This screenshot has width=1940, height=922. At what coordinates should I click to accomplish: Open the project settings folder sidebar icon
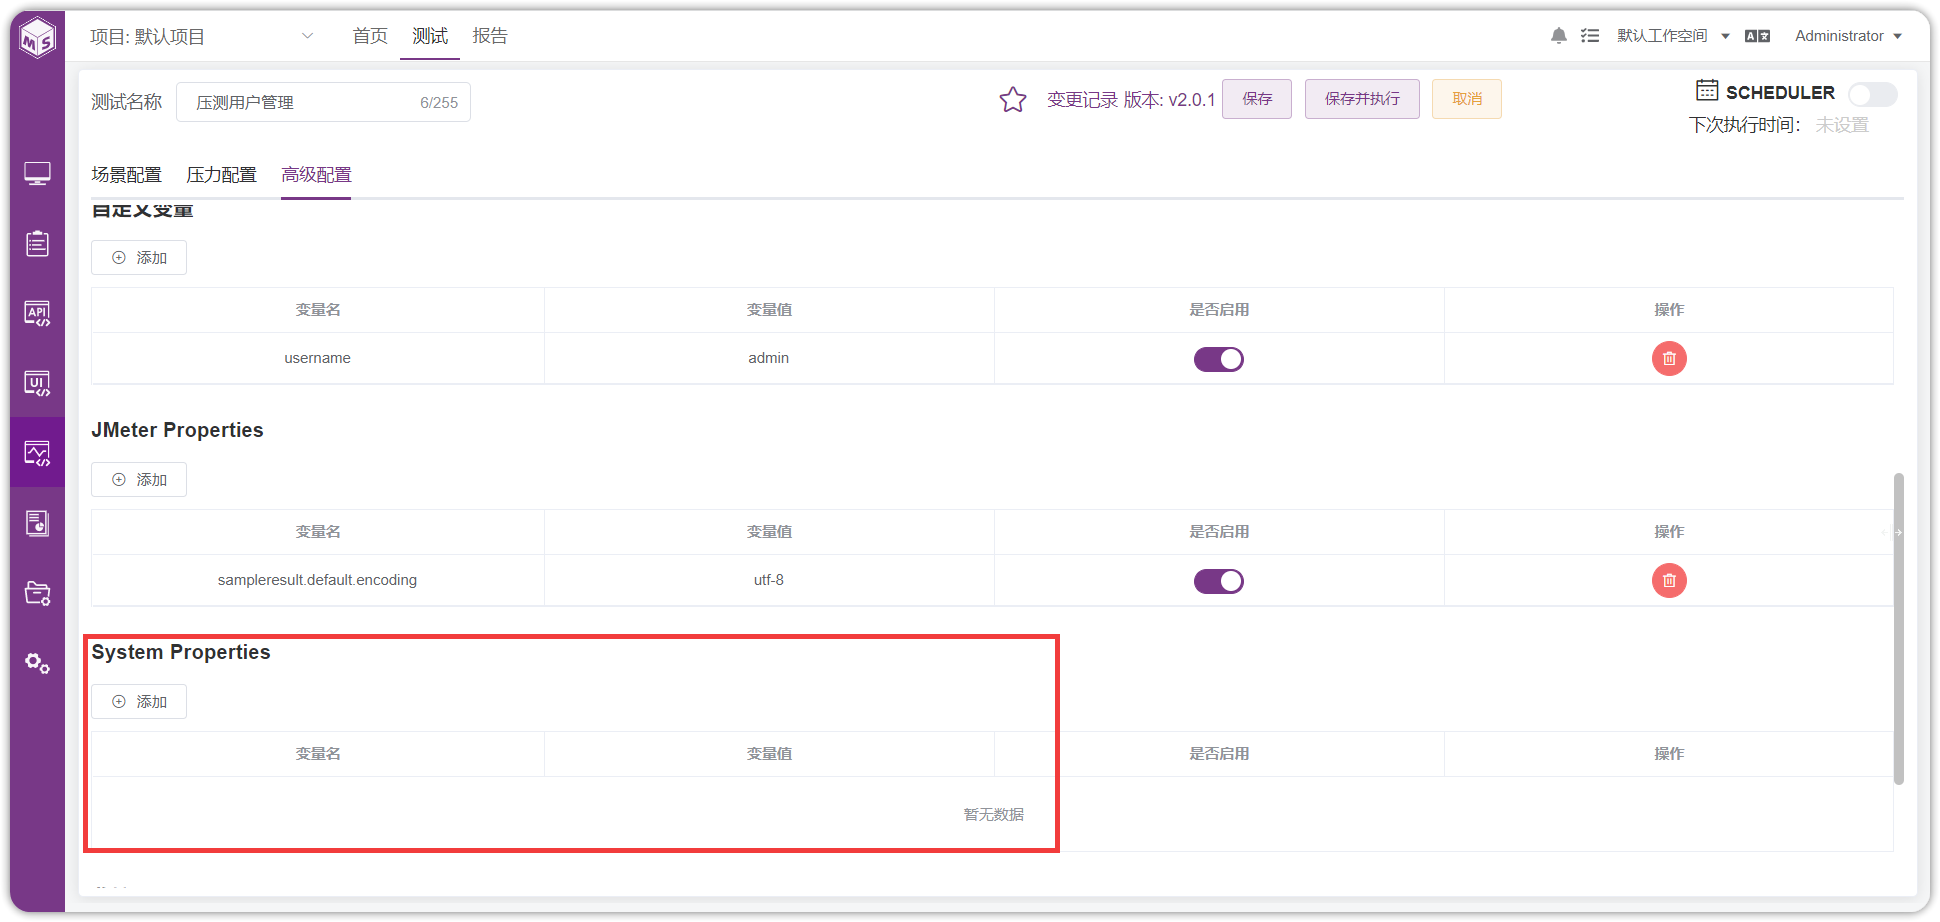(x=37, y=593)
